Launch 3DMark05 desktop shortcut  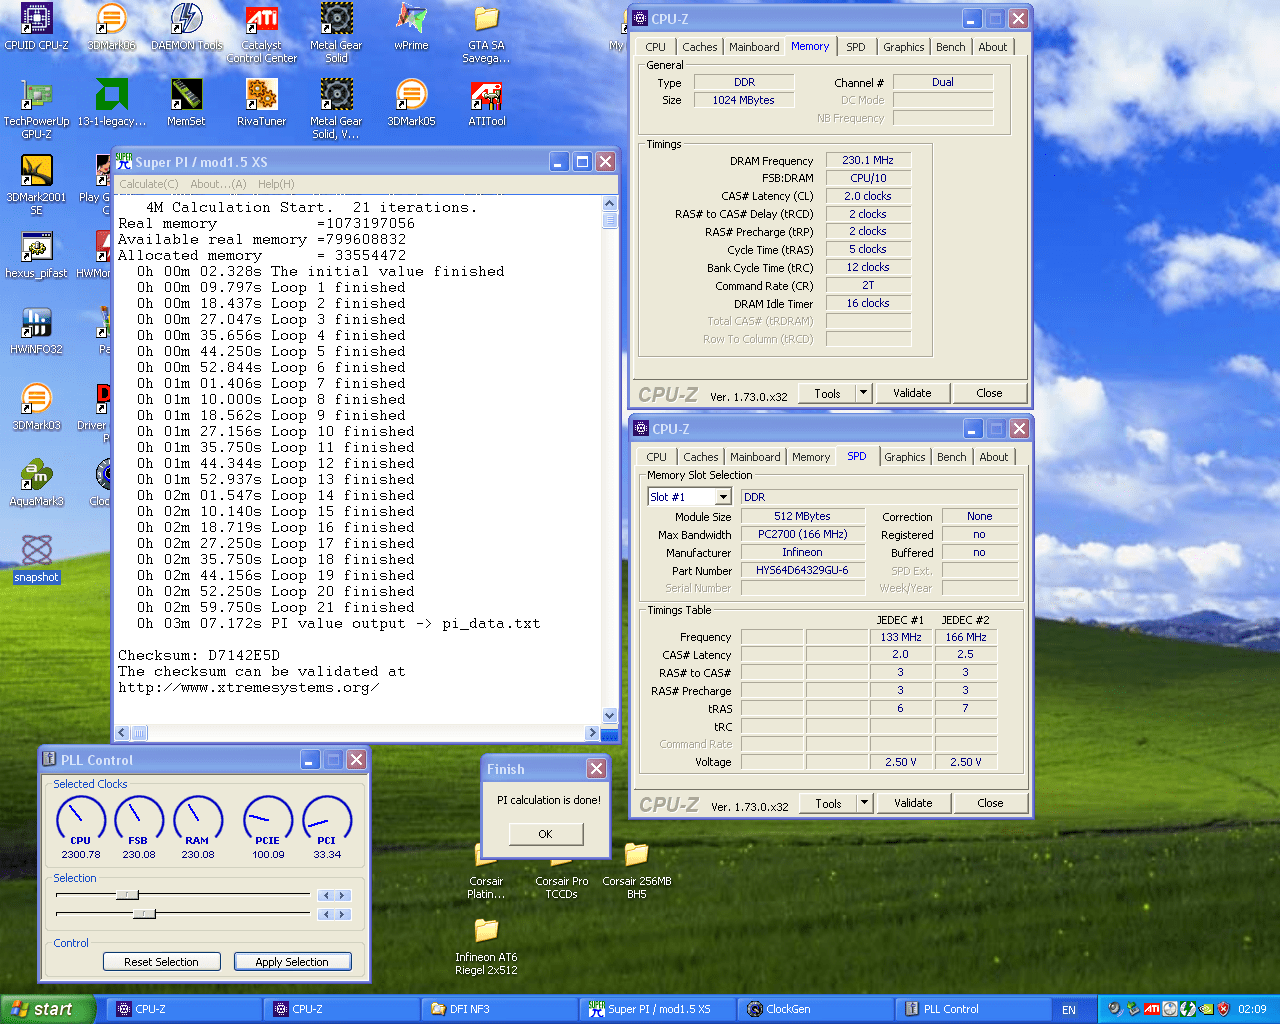click(411, 104)
